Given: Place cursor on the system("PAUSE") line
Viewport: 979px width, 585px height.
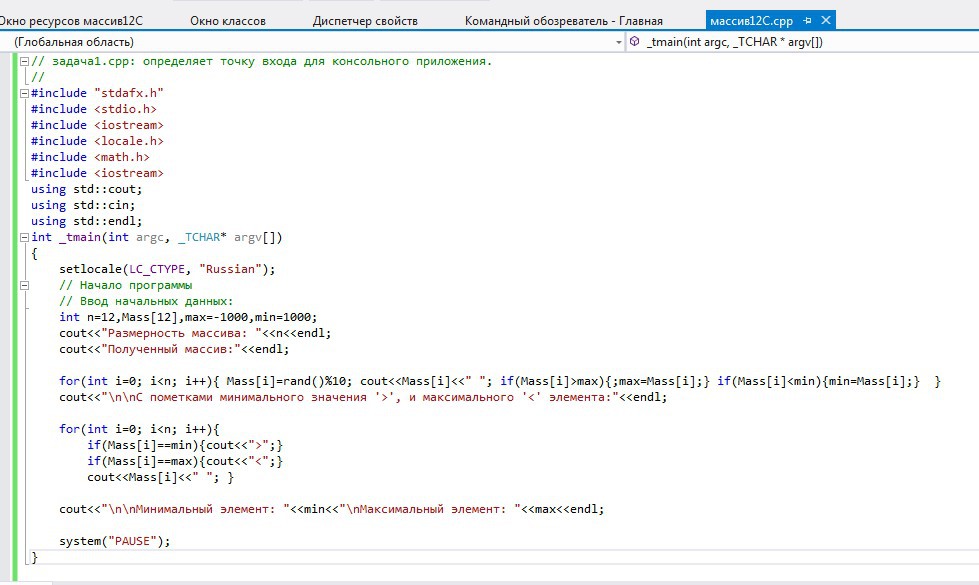Looking at the screenshot, I should [115, 541].
